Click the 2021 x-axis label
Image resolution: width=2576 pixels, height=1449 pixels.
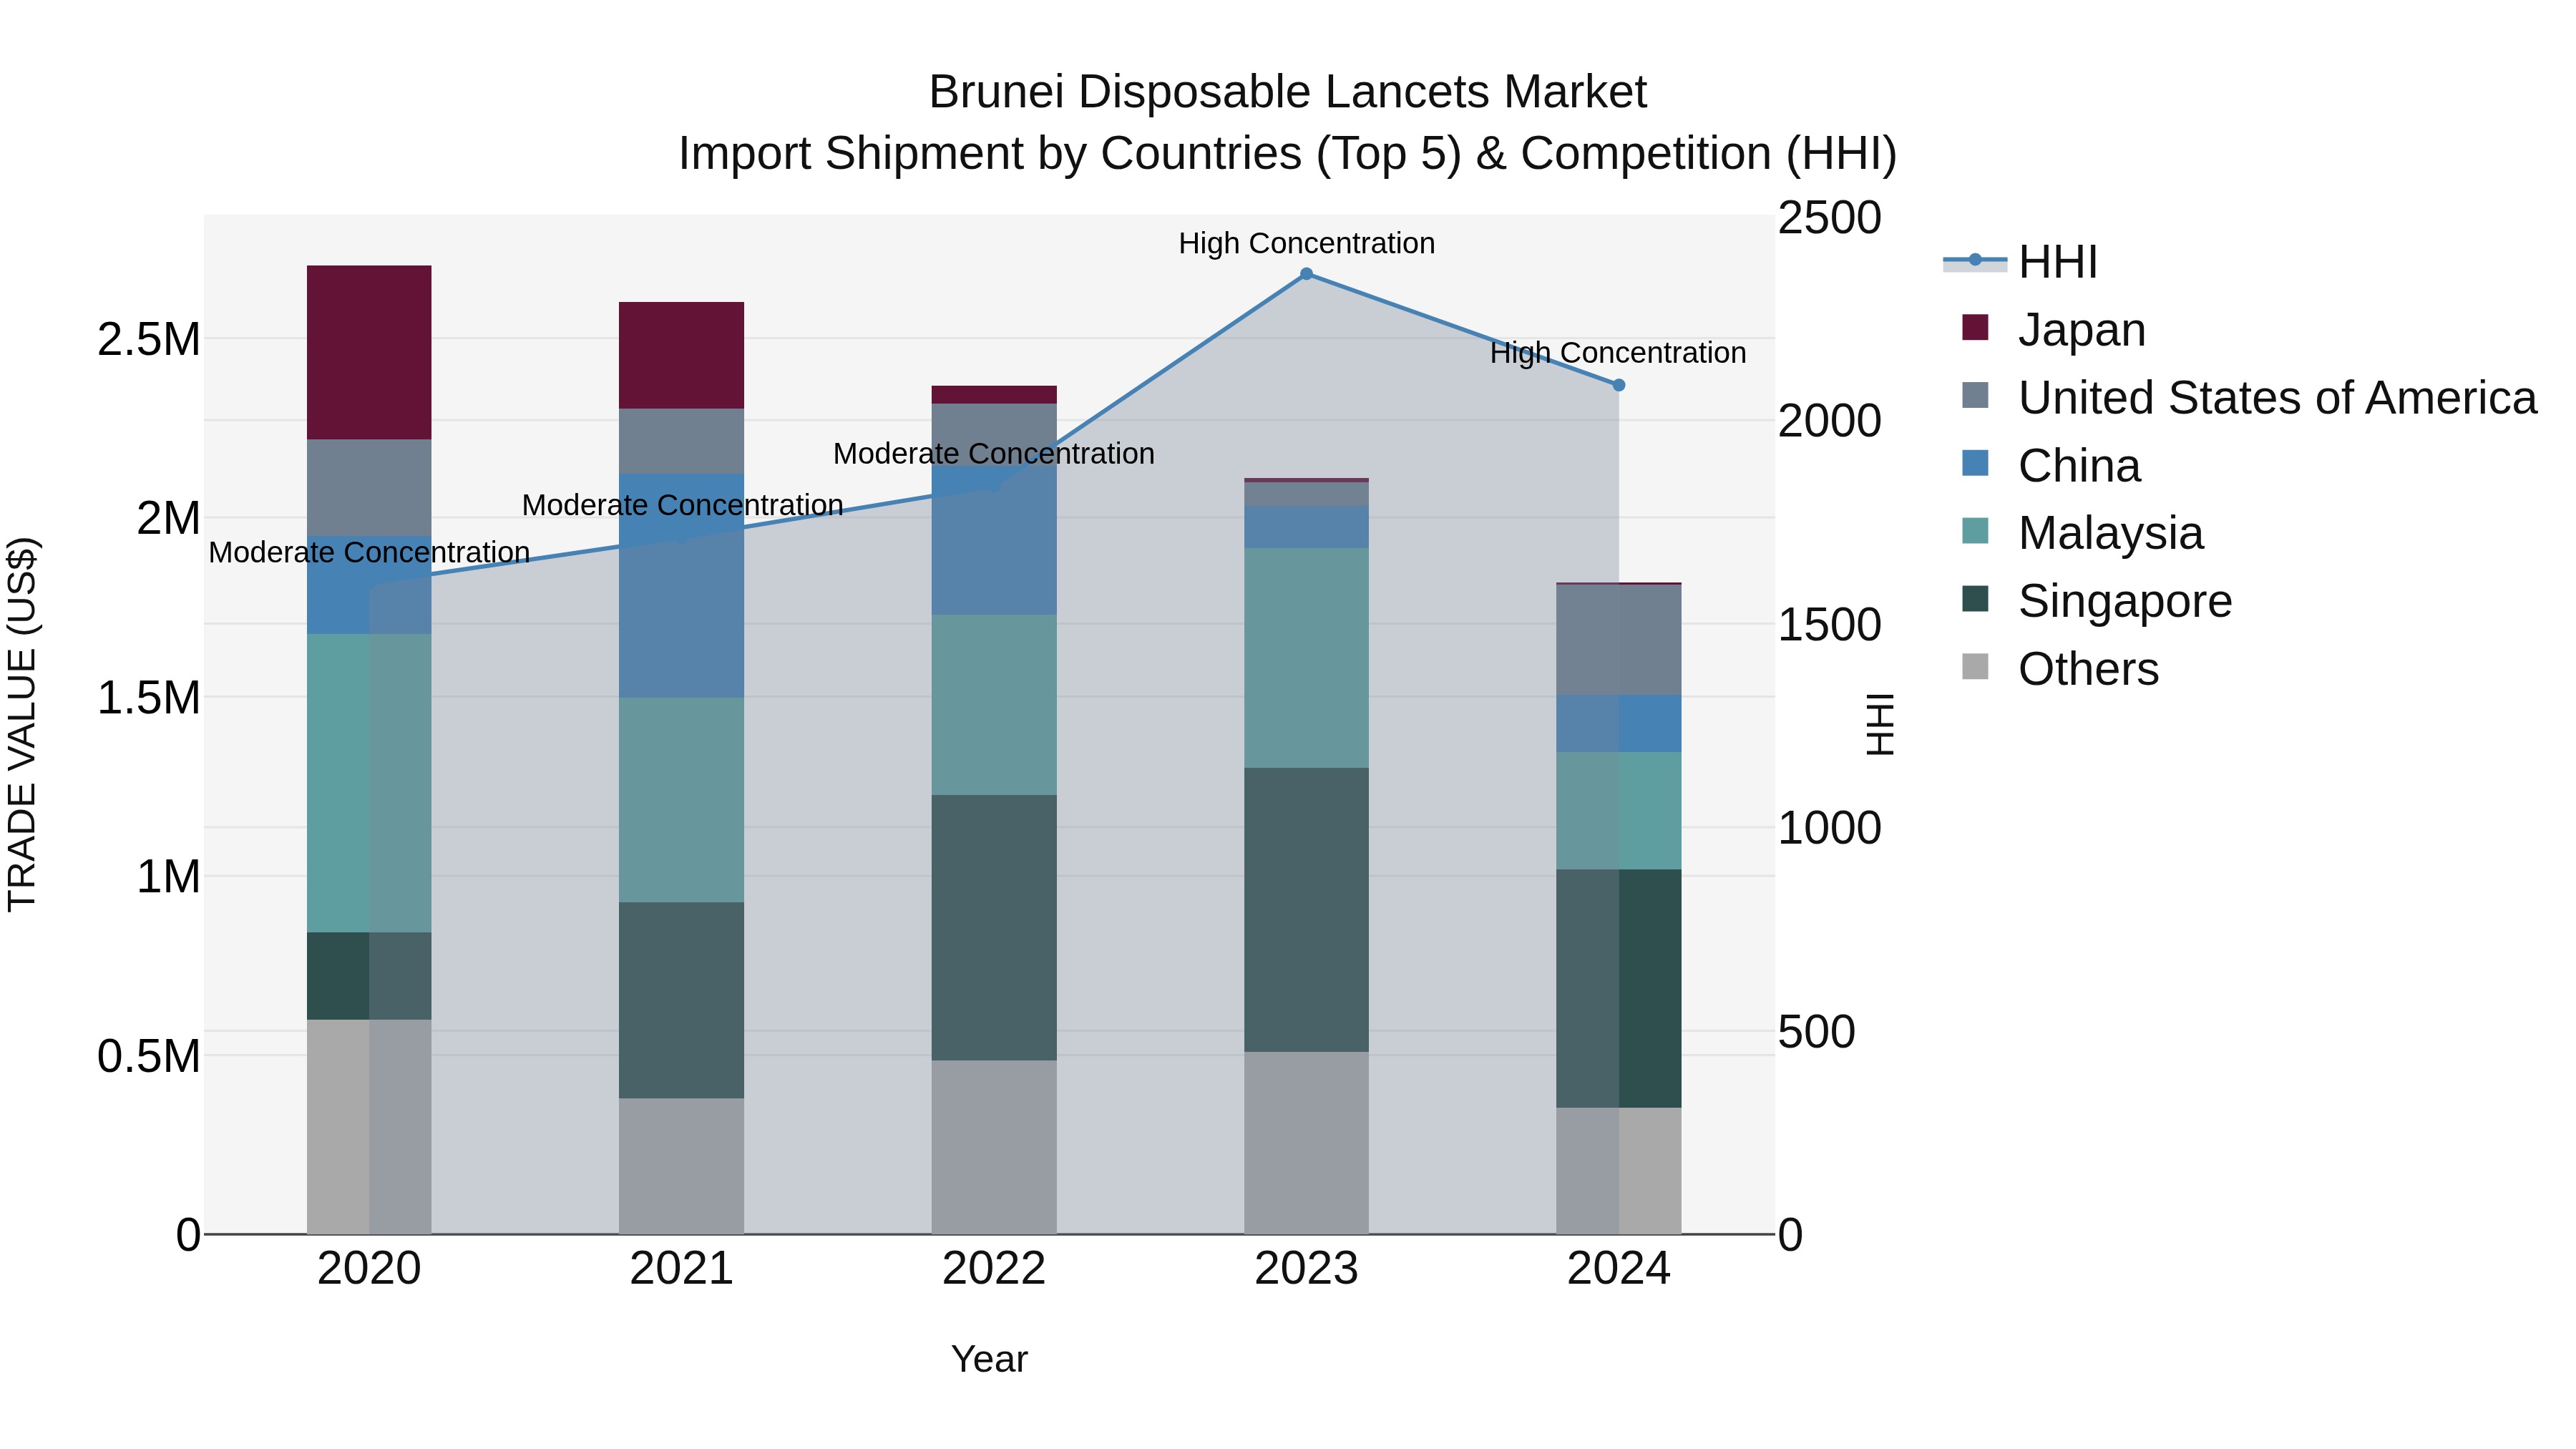(681, 1269)
